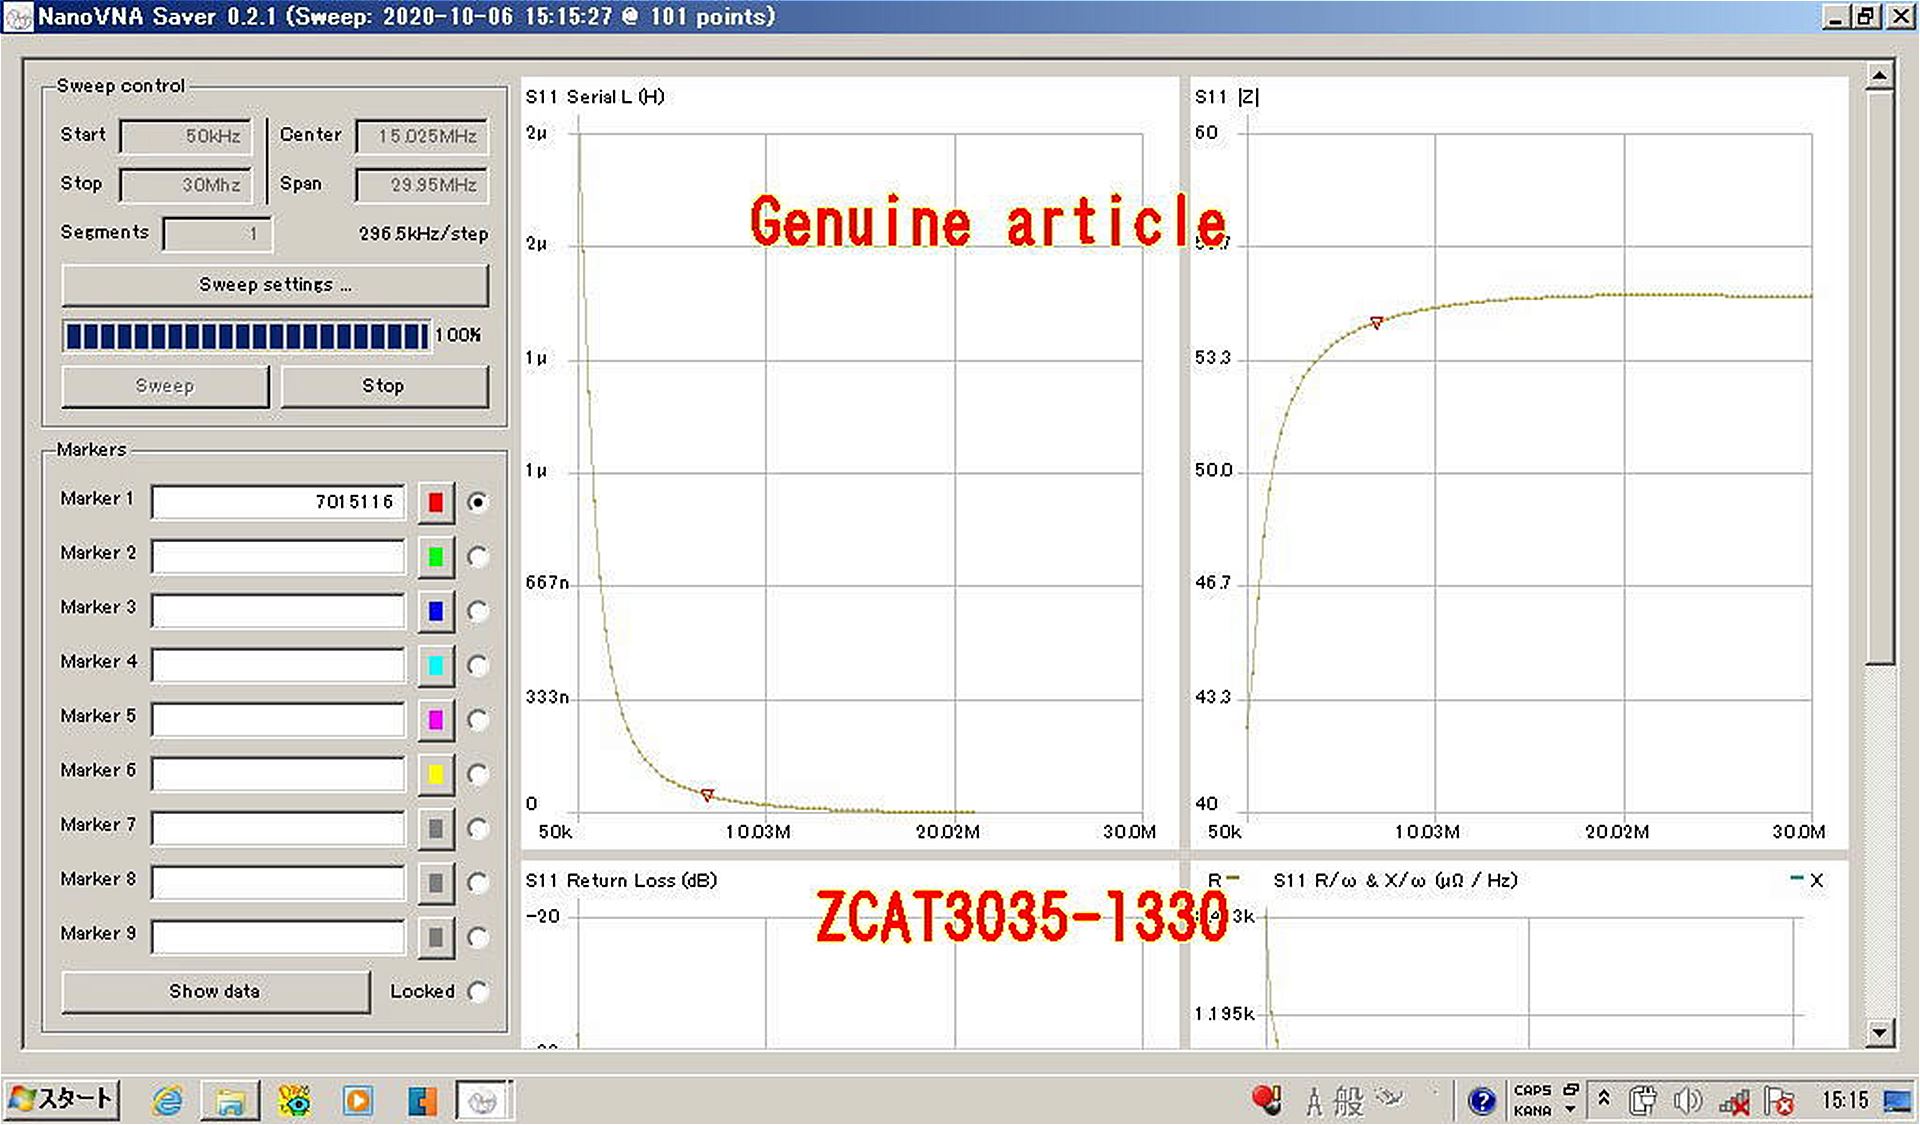
Task: Click the Sweep settings button
Action: tap(275, 285)
